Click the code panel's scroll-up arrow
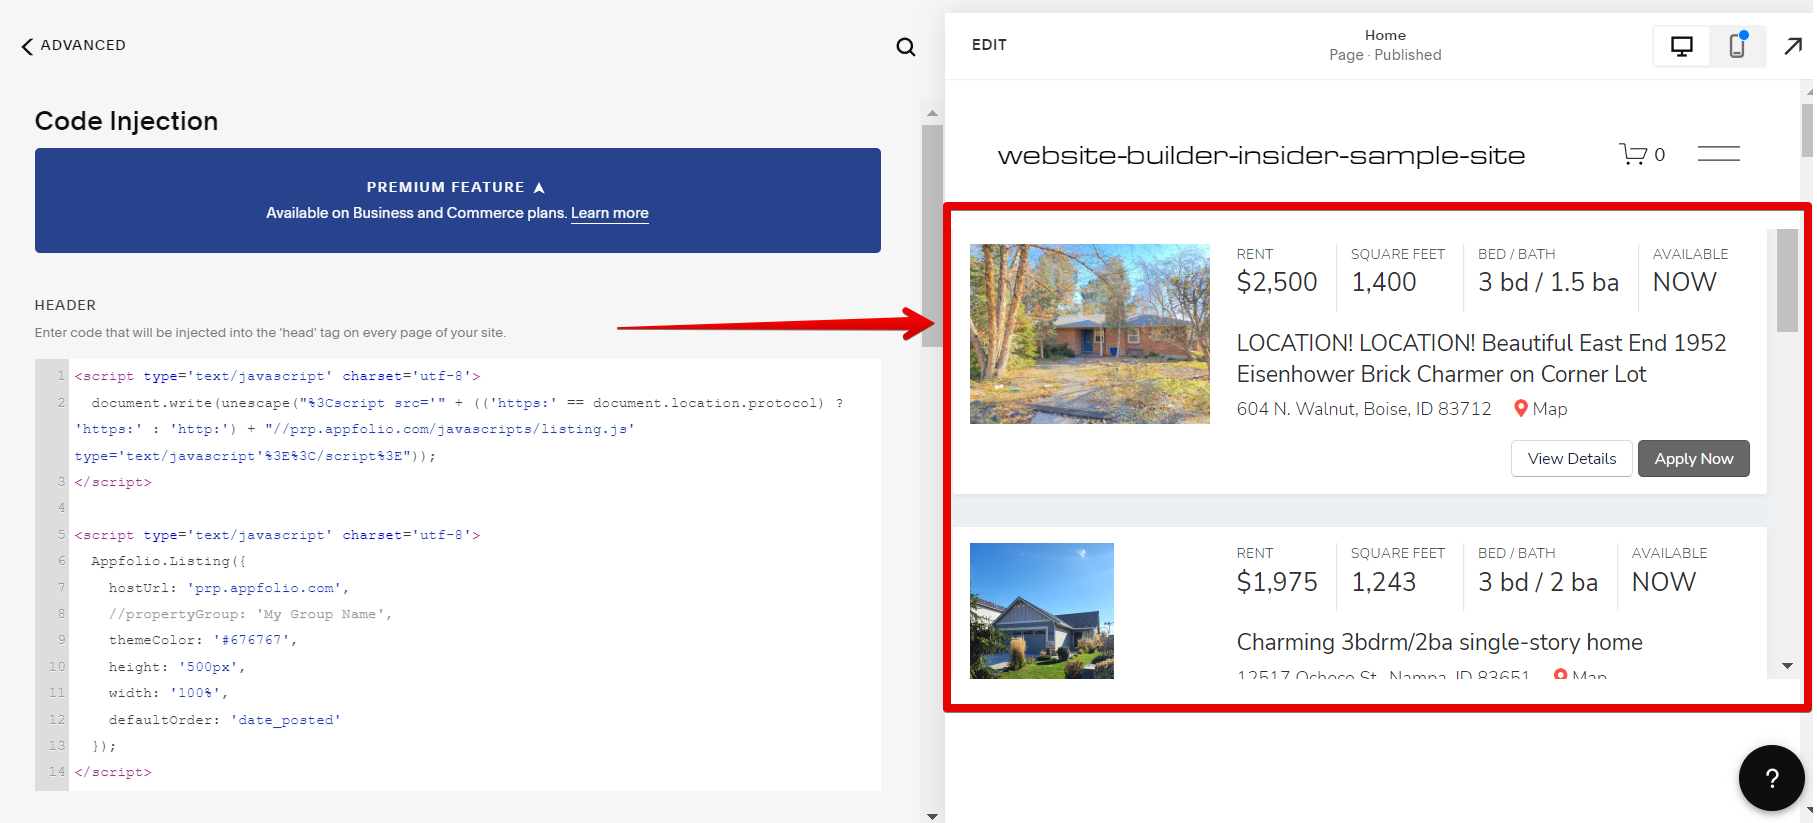Viewport: 1817px width, 823px height. (932, 113)
